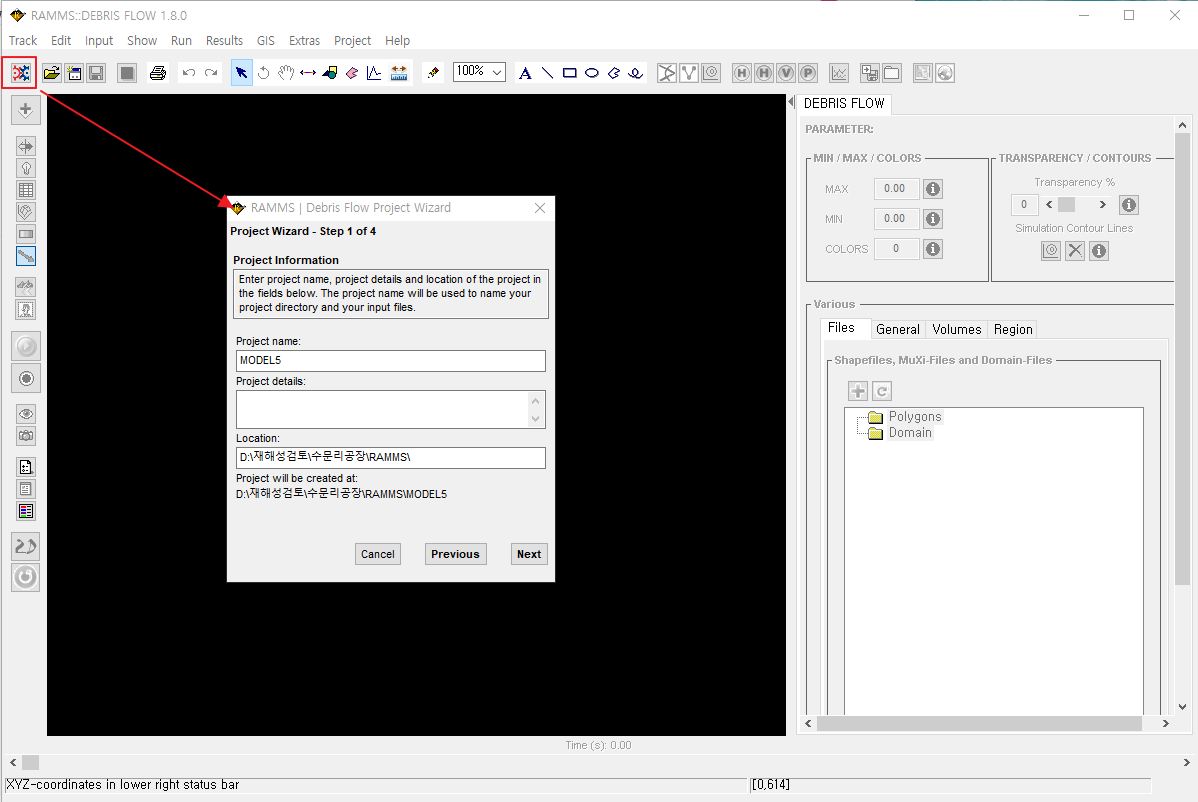Click the colored legend list icon in sidebar
This screenshot has width=1198, height=802.
click(x=26, y=511)
